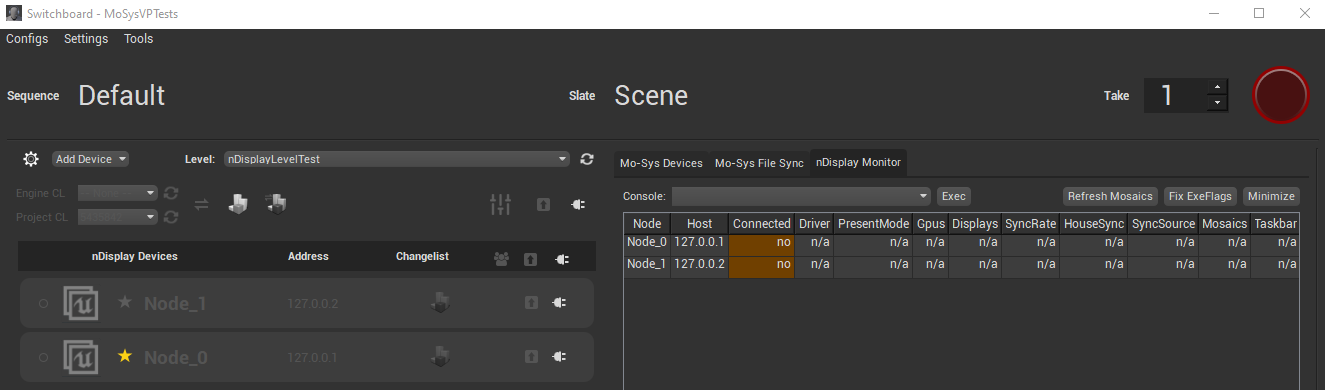Increase the Take number with the up arrow

click(1217, 87)
